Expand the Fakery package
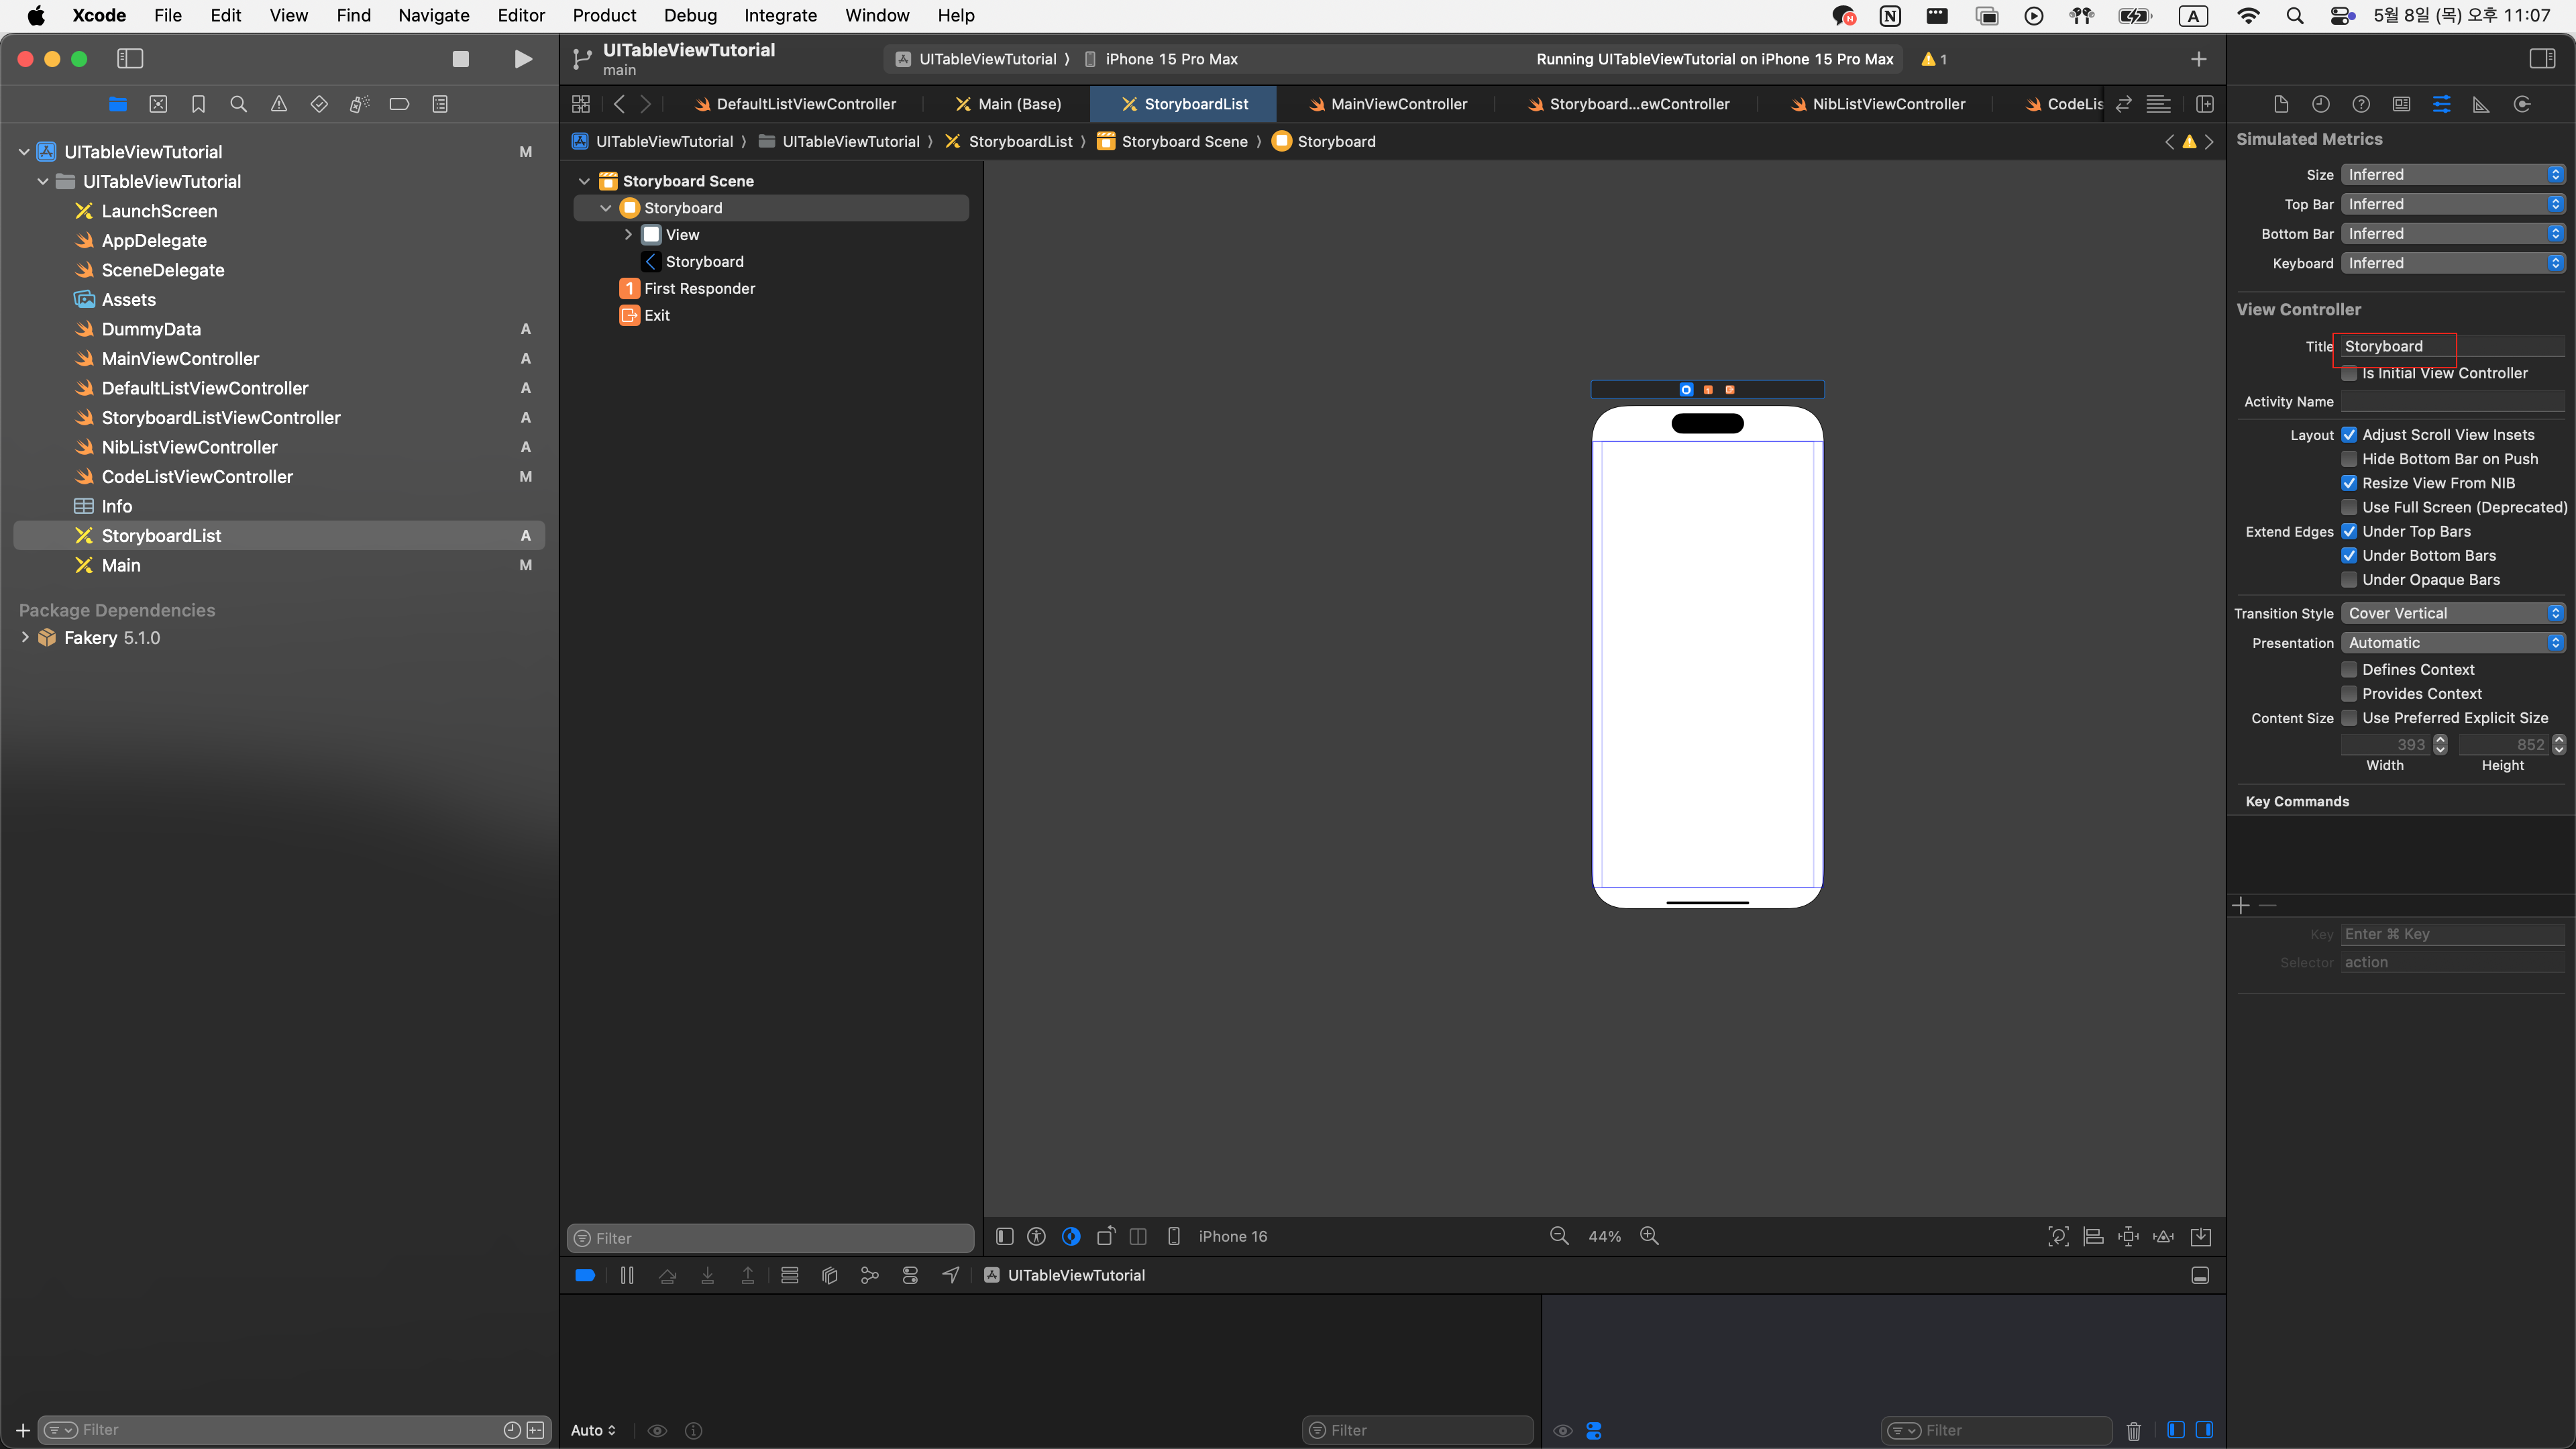Viewport: 2576px width, 1449px height. pyautogui.click(x=25, y=637)
